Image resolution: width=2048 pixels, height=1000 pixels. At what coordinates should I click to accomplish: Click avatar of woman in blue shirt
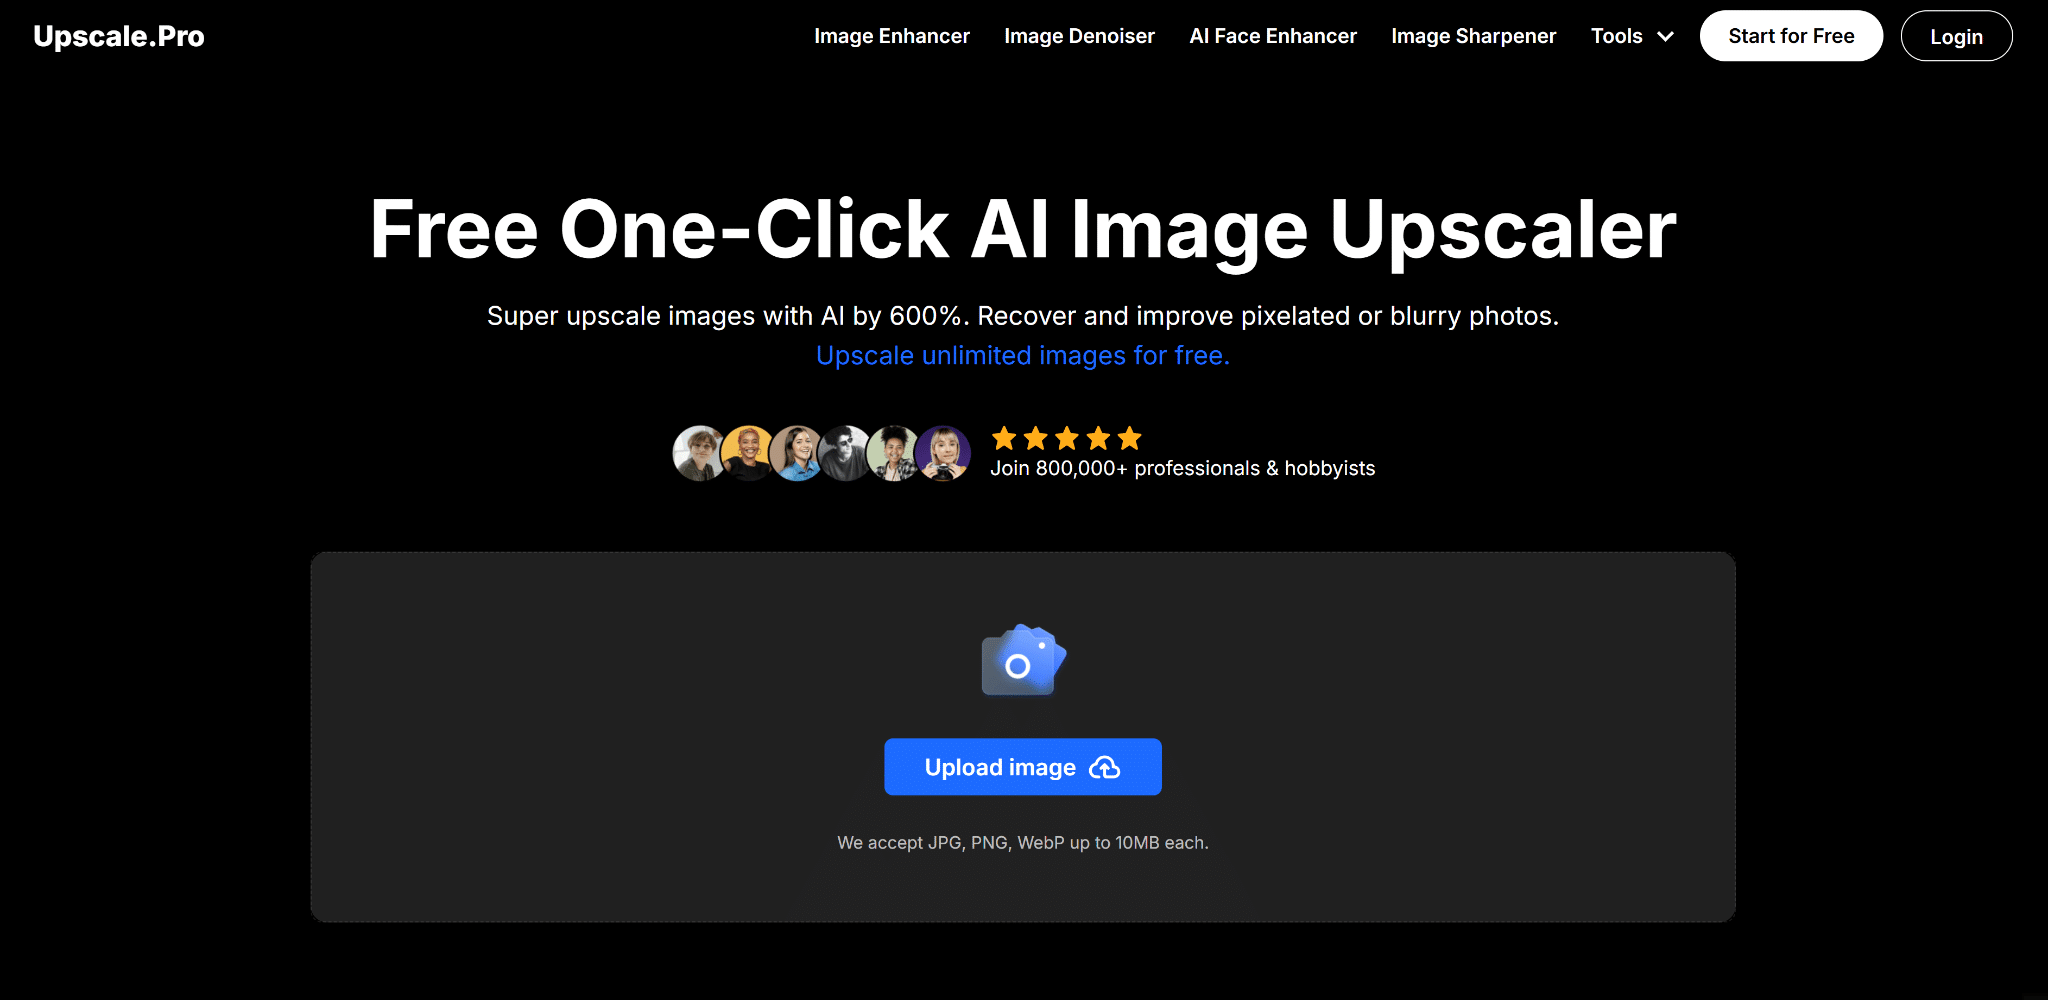797,453
